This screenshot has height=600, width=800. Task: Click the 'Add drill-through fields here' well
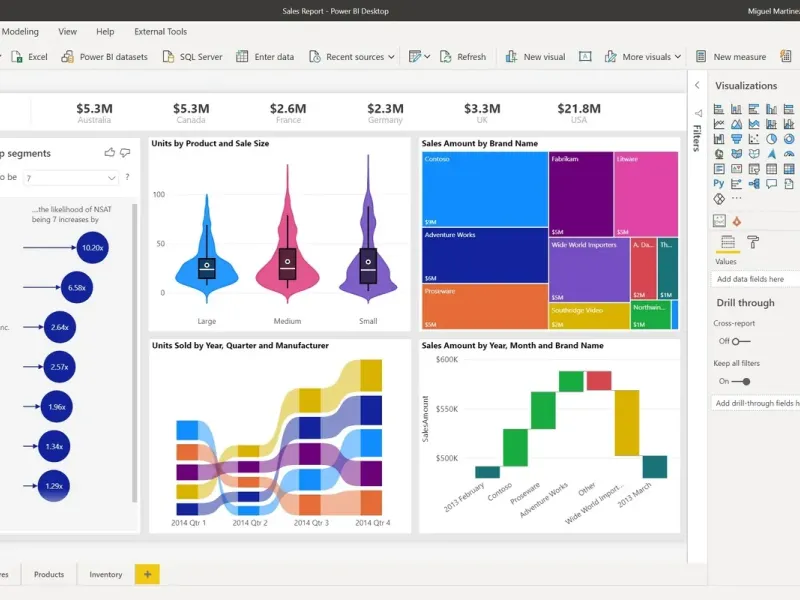[x=755, y=403]
